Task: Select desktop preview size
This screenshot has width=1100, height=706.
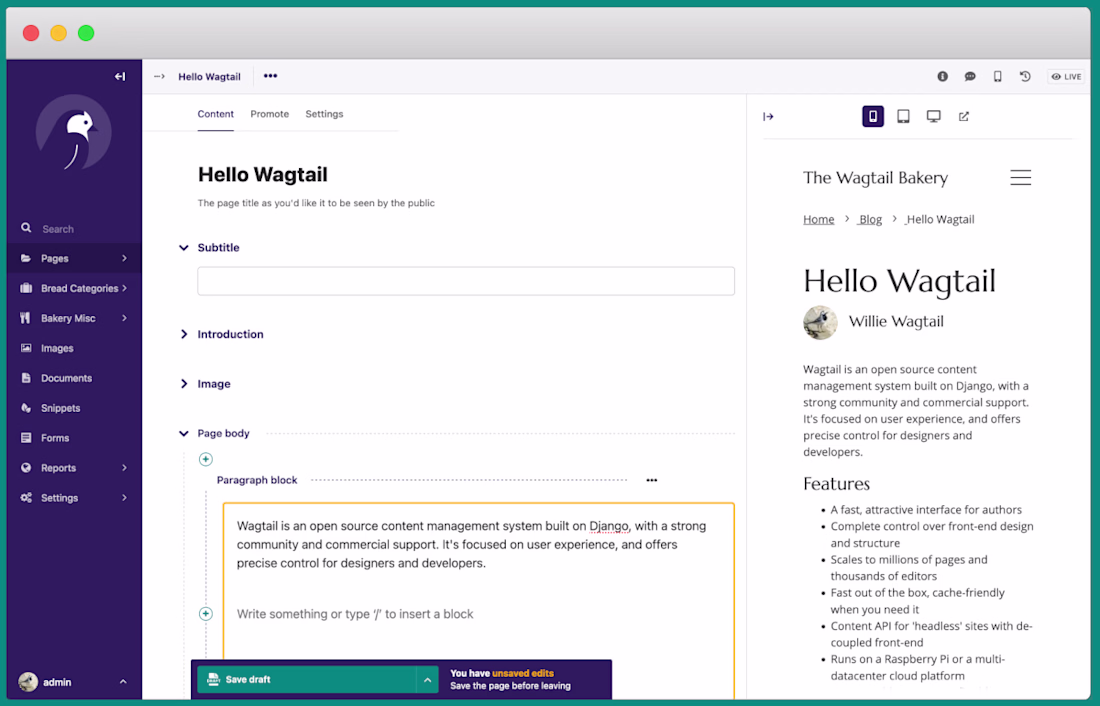Action: [x=933, y=116]
